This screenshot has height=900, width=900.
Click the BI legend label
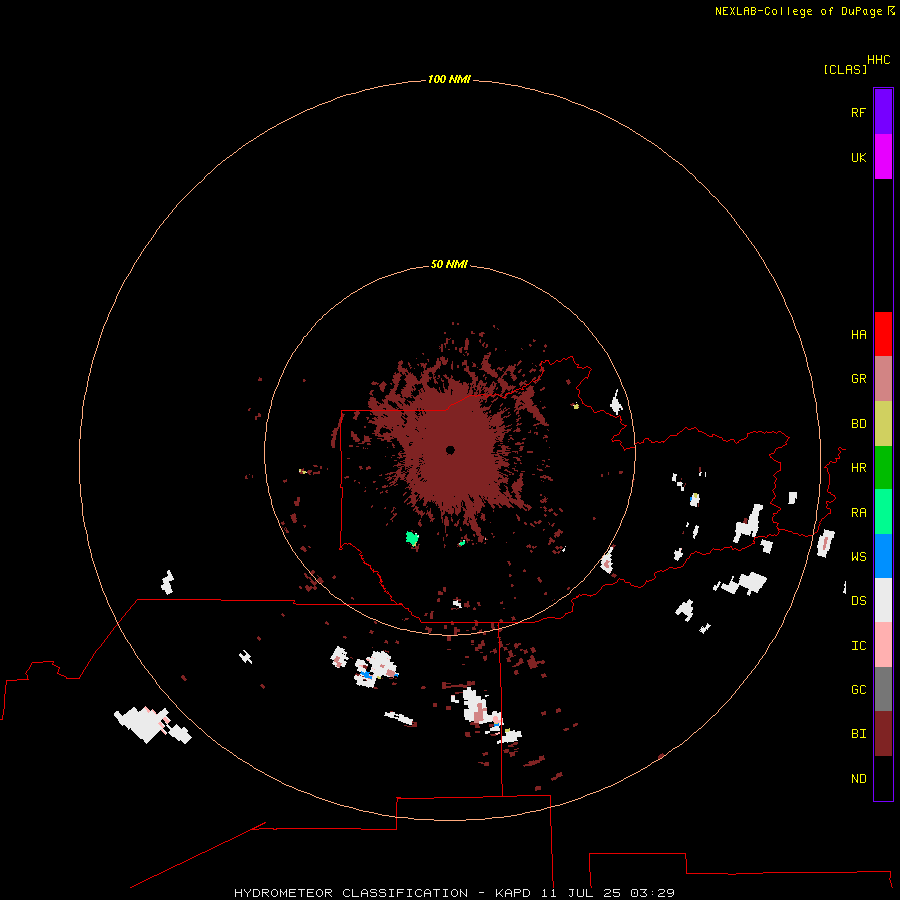click(858, 734)
